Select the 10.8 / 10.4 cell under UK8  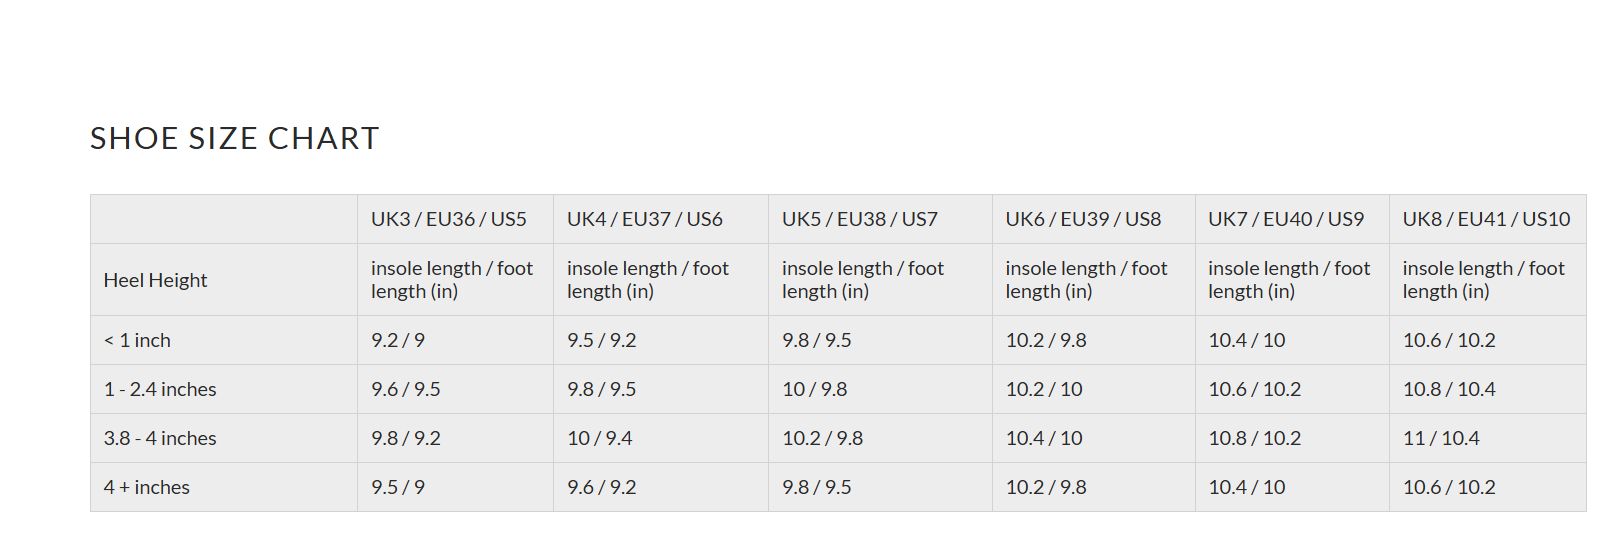[x=1448, y=389]
